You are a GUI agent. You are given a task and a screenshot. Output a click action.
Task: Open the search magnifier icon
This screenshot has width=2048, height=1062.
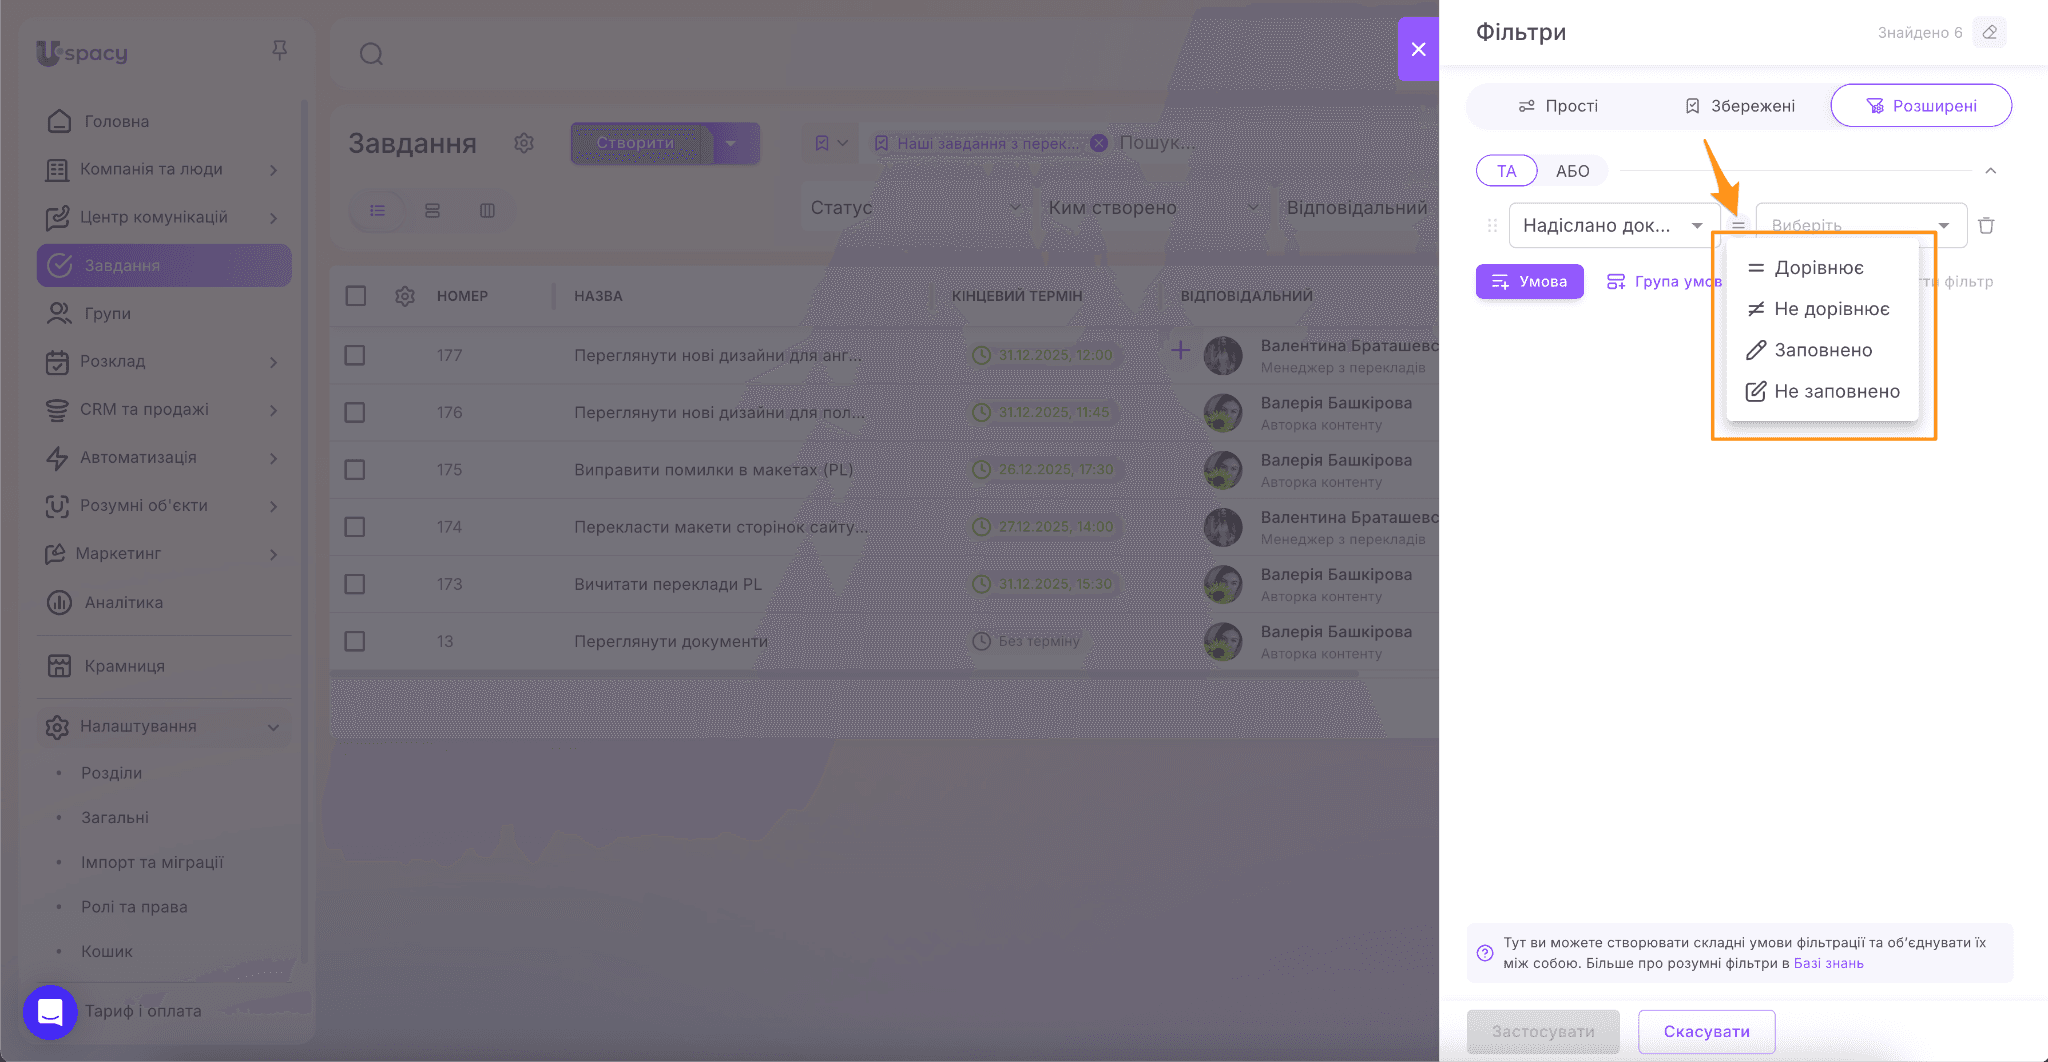coord(371,54)
